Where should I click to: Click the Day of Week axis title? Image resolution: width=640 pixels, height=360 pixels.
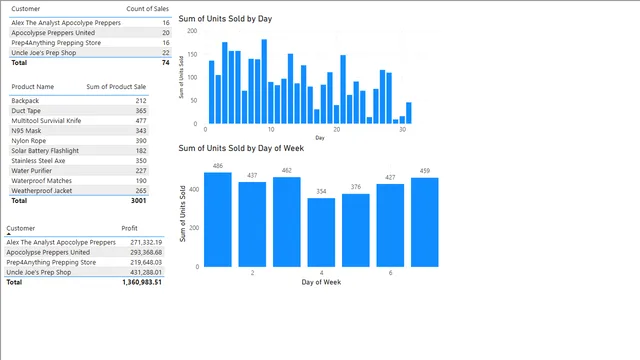tap(321, 282)
